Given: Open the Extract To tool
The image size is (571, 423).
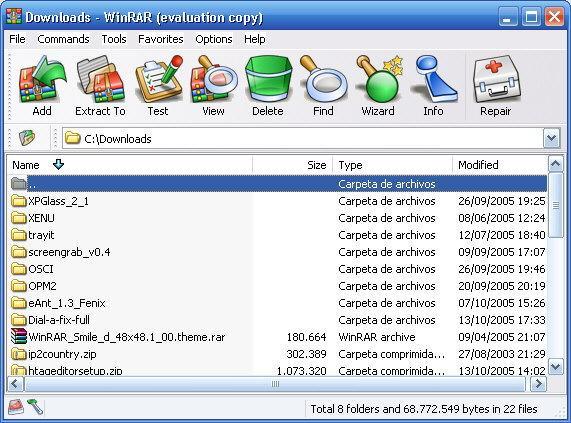Looking at the screenshot, I should click(100, 86).
